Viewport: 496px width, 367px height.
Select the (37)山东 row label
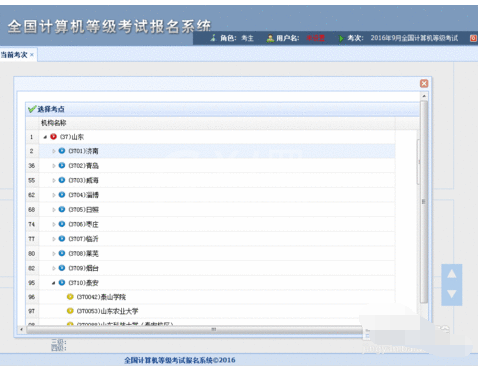pyautogui.click(x=72, y=137)
